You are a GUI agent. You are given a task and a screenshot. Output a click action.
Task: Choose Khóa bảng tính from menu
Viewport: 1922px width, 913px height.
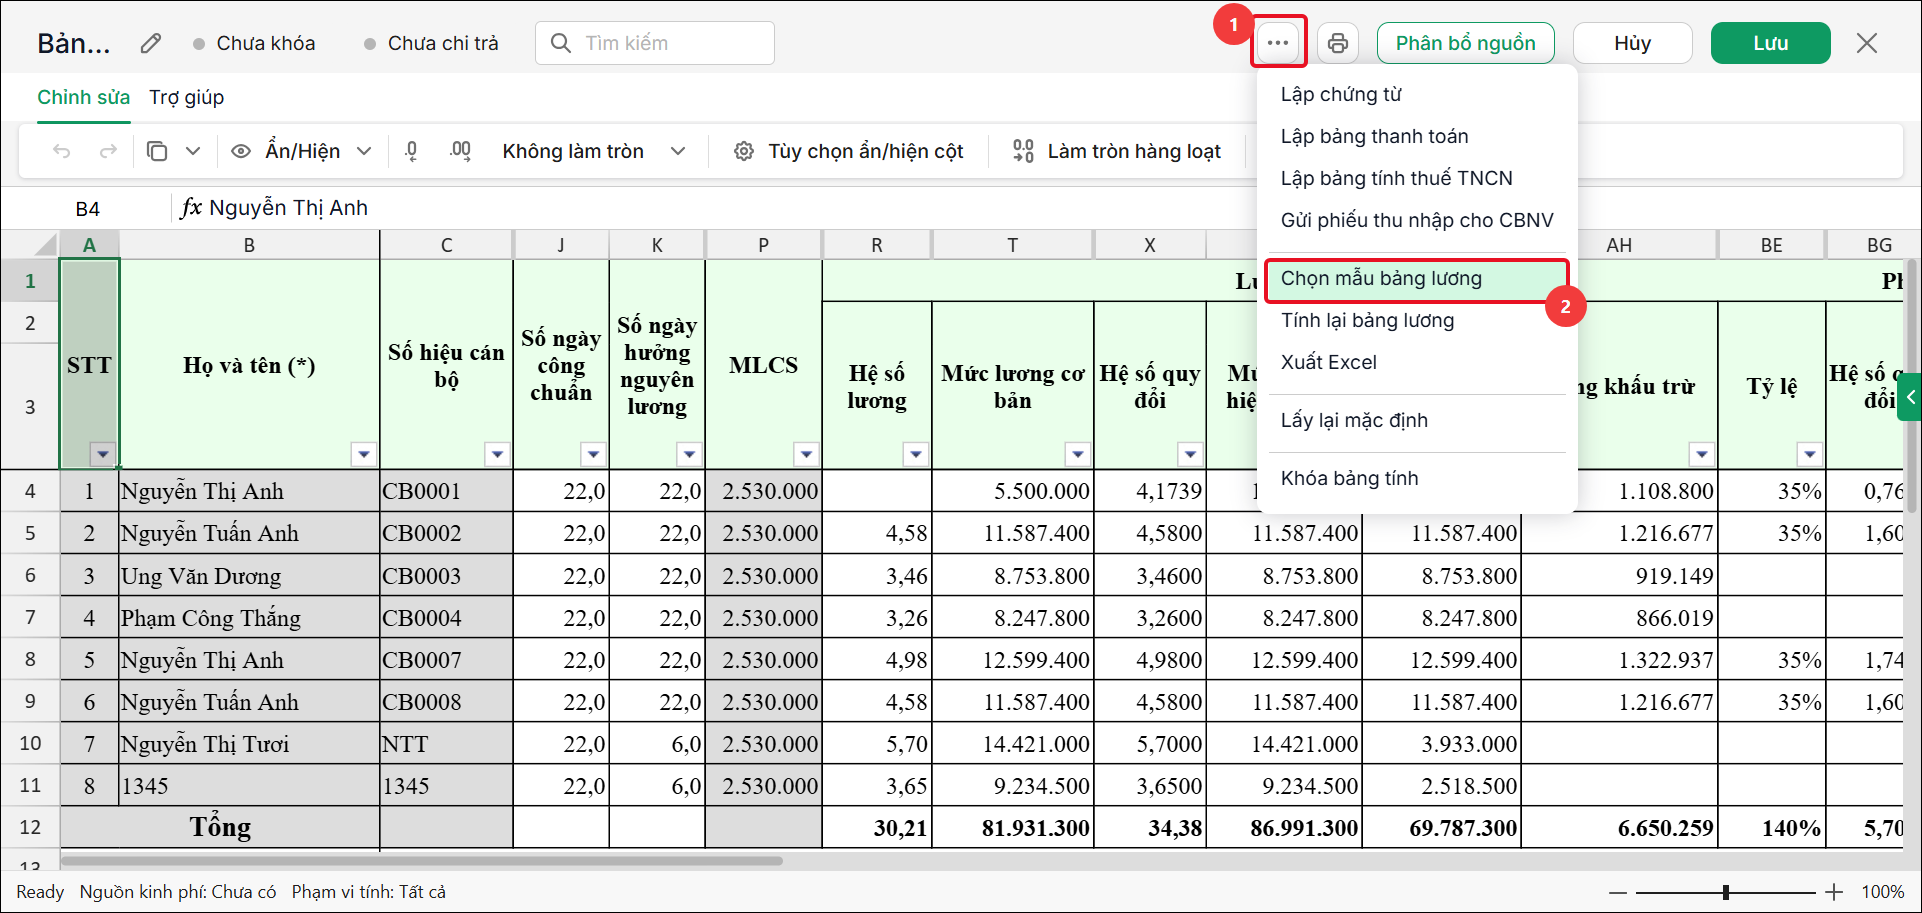pos(1417,478)
